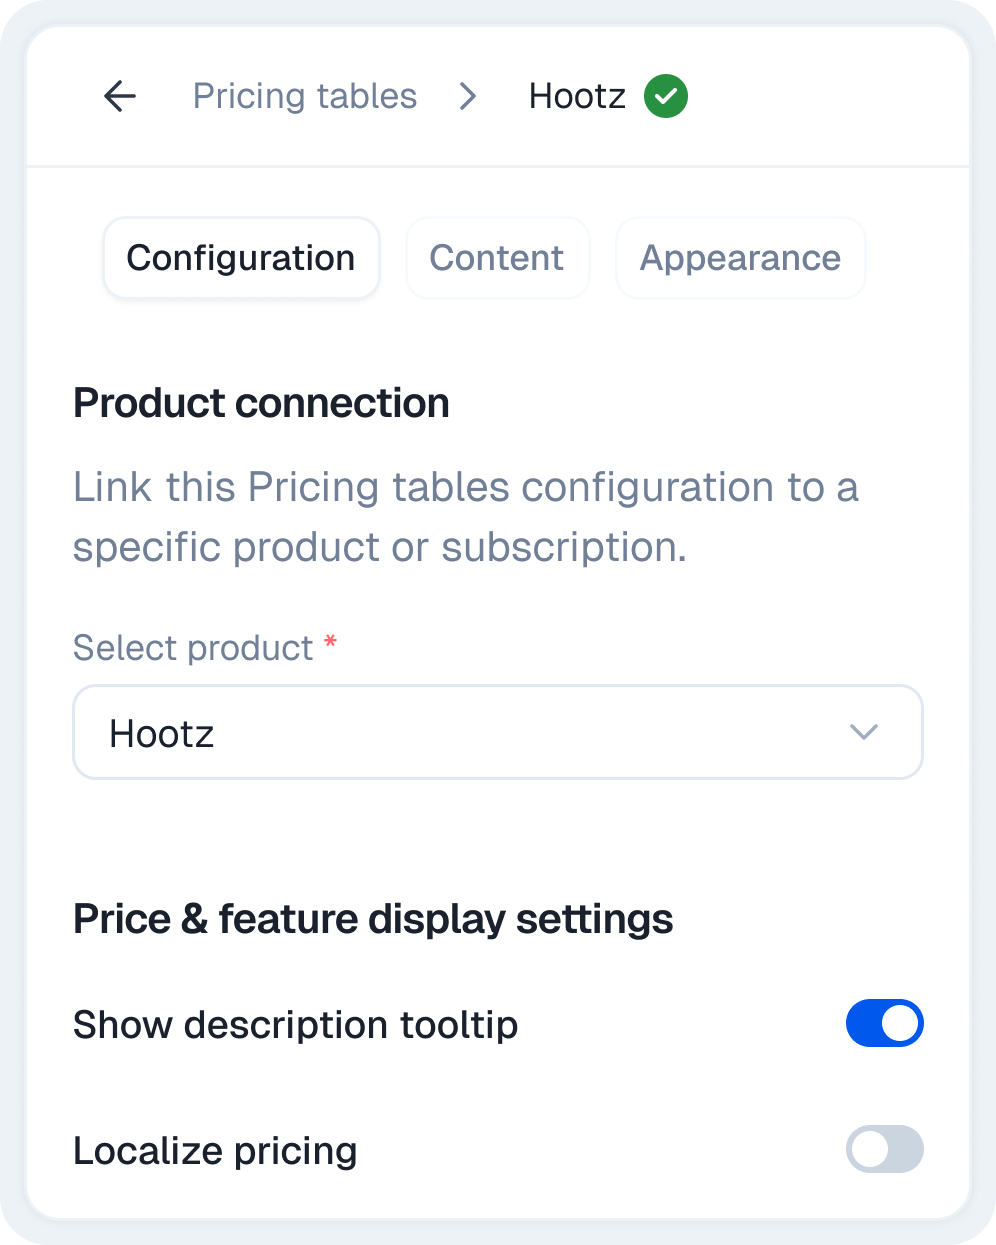
Task: Open the Appearance tab
Action: click(740, 258)
